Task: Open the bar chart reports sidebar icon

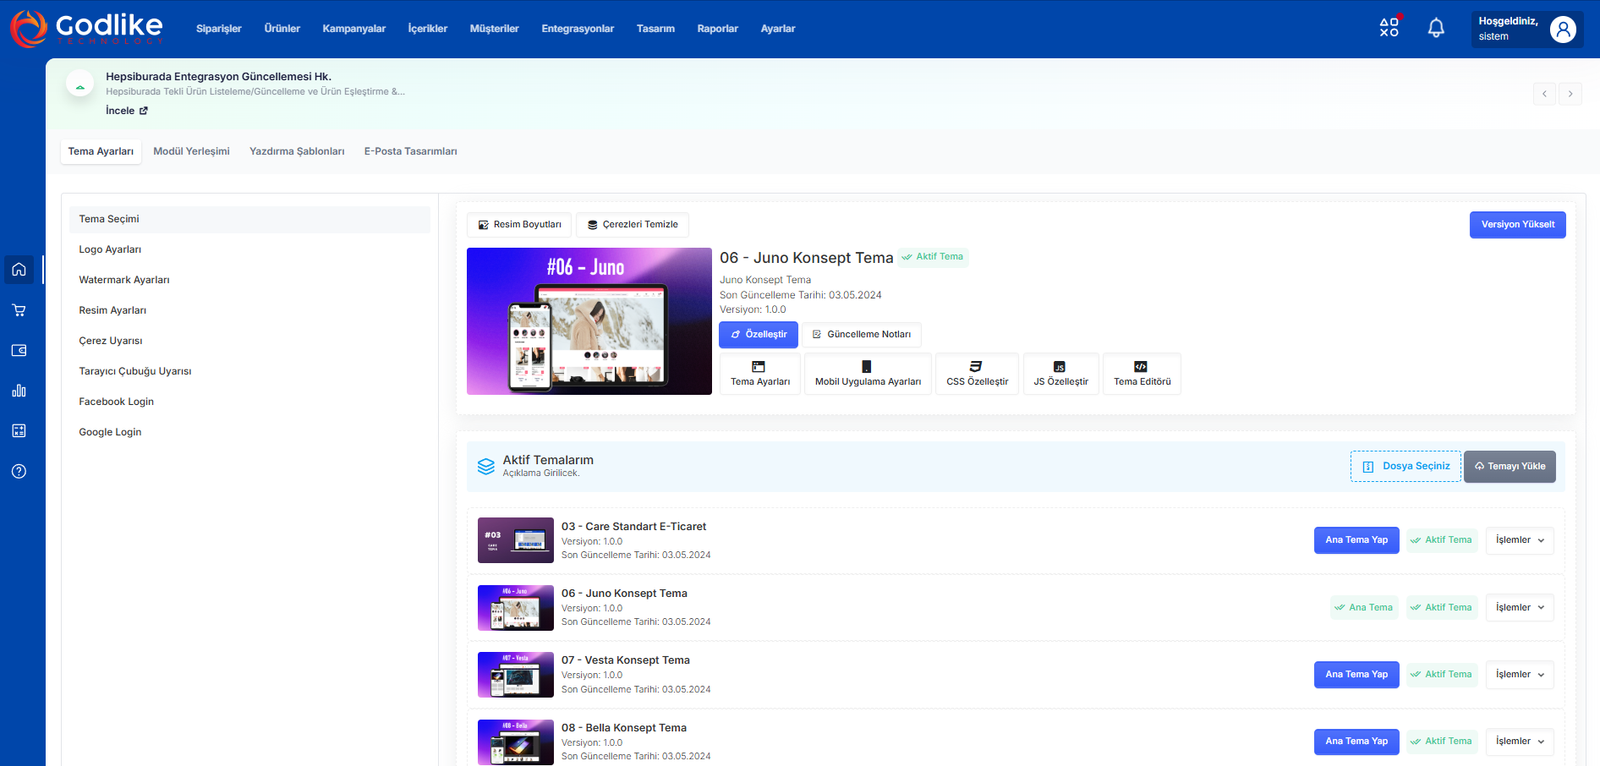Action: click(x=19, y=391)
